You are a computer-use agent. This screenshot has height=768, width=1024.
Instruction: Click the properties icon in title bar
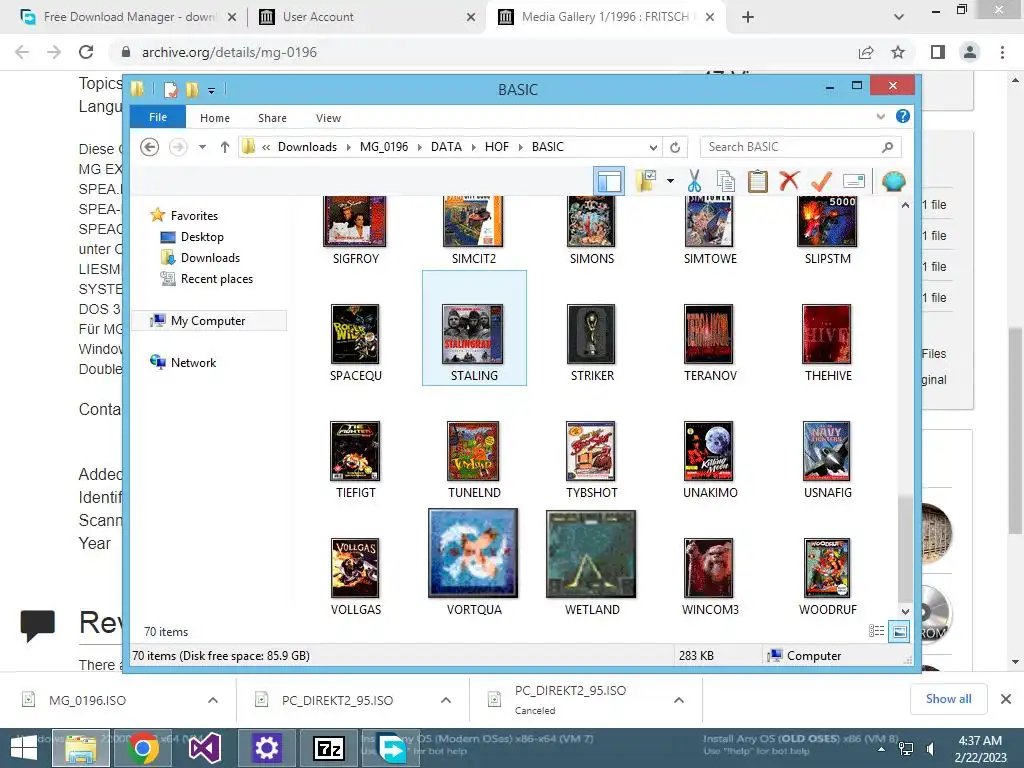point(170,89)
